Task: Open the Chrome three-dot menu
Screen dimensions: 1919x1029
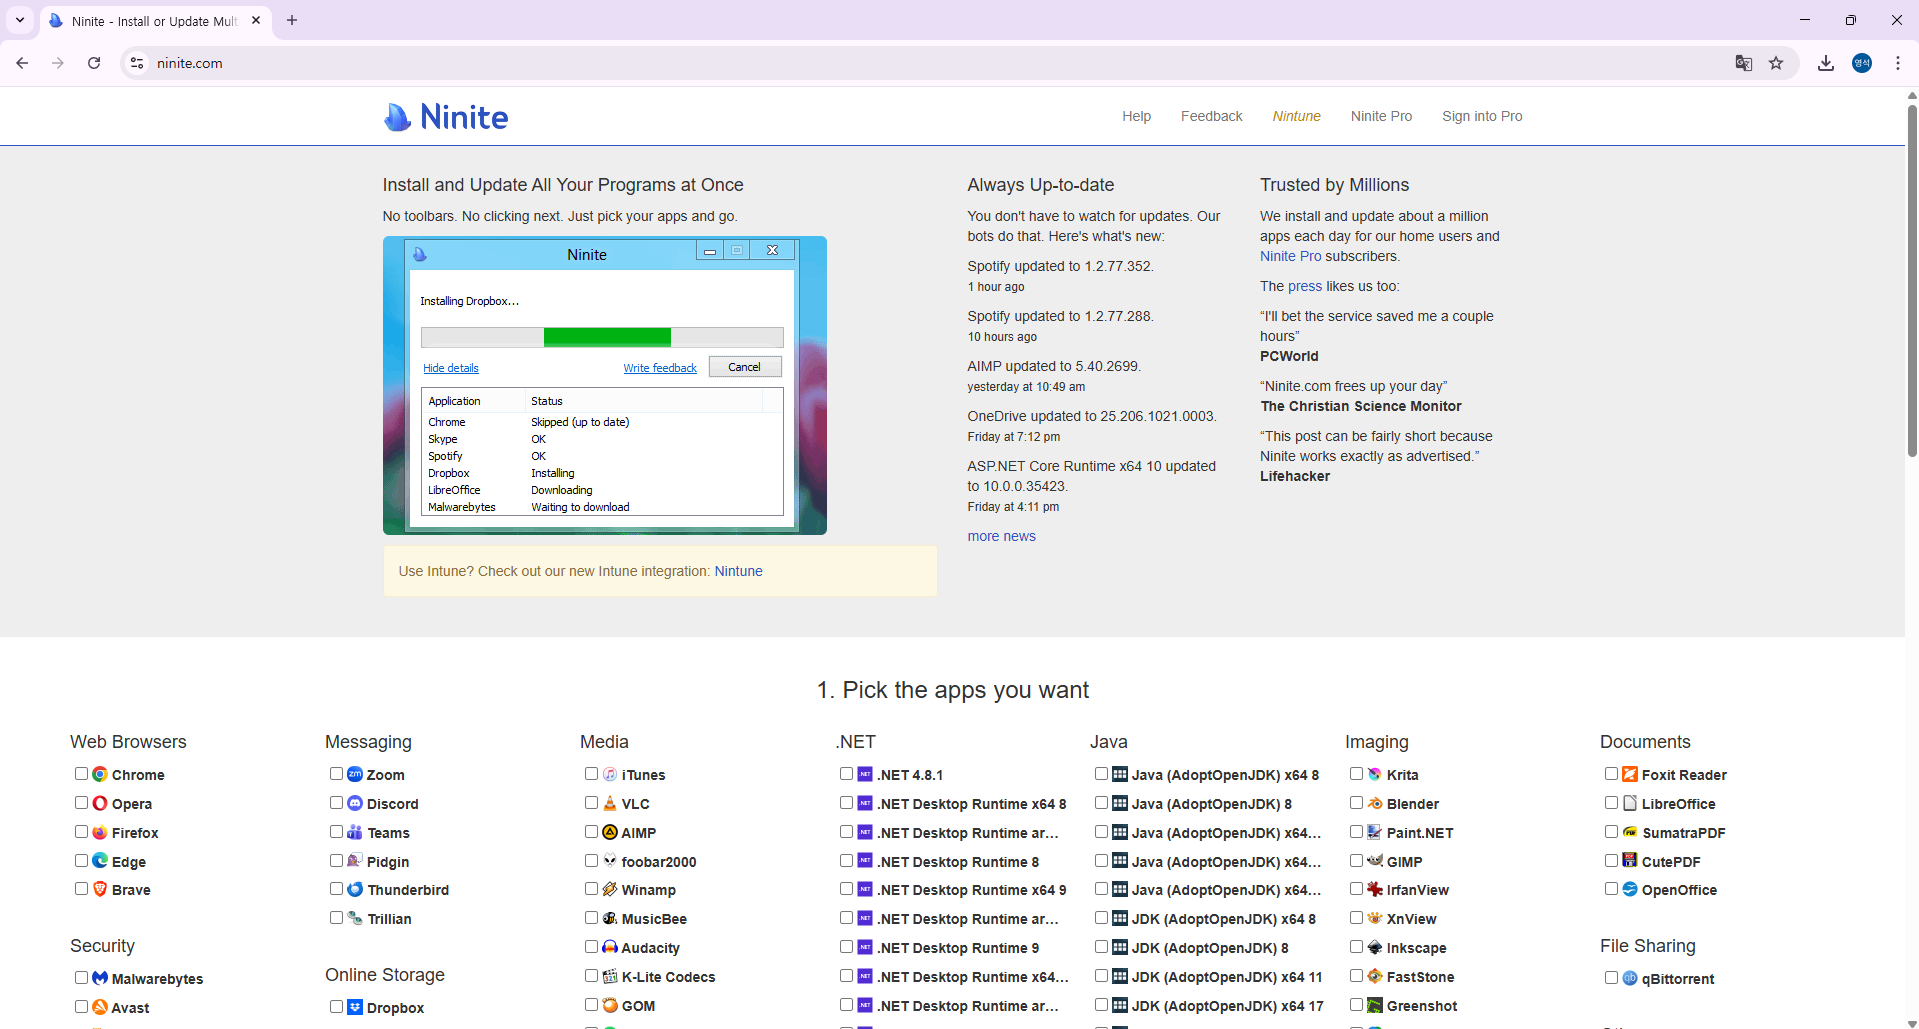Action: click(x=1898, y=63)
